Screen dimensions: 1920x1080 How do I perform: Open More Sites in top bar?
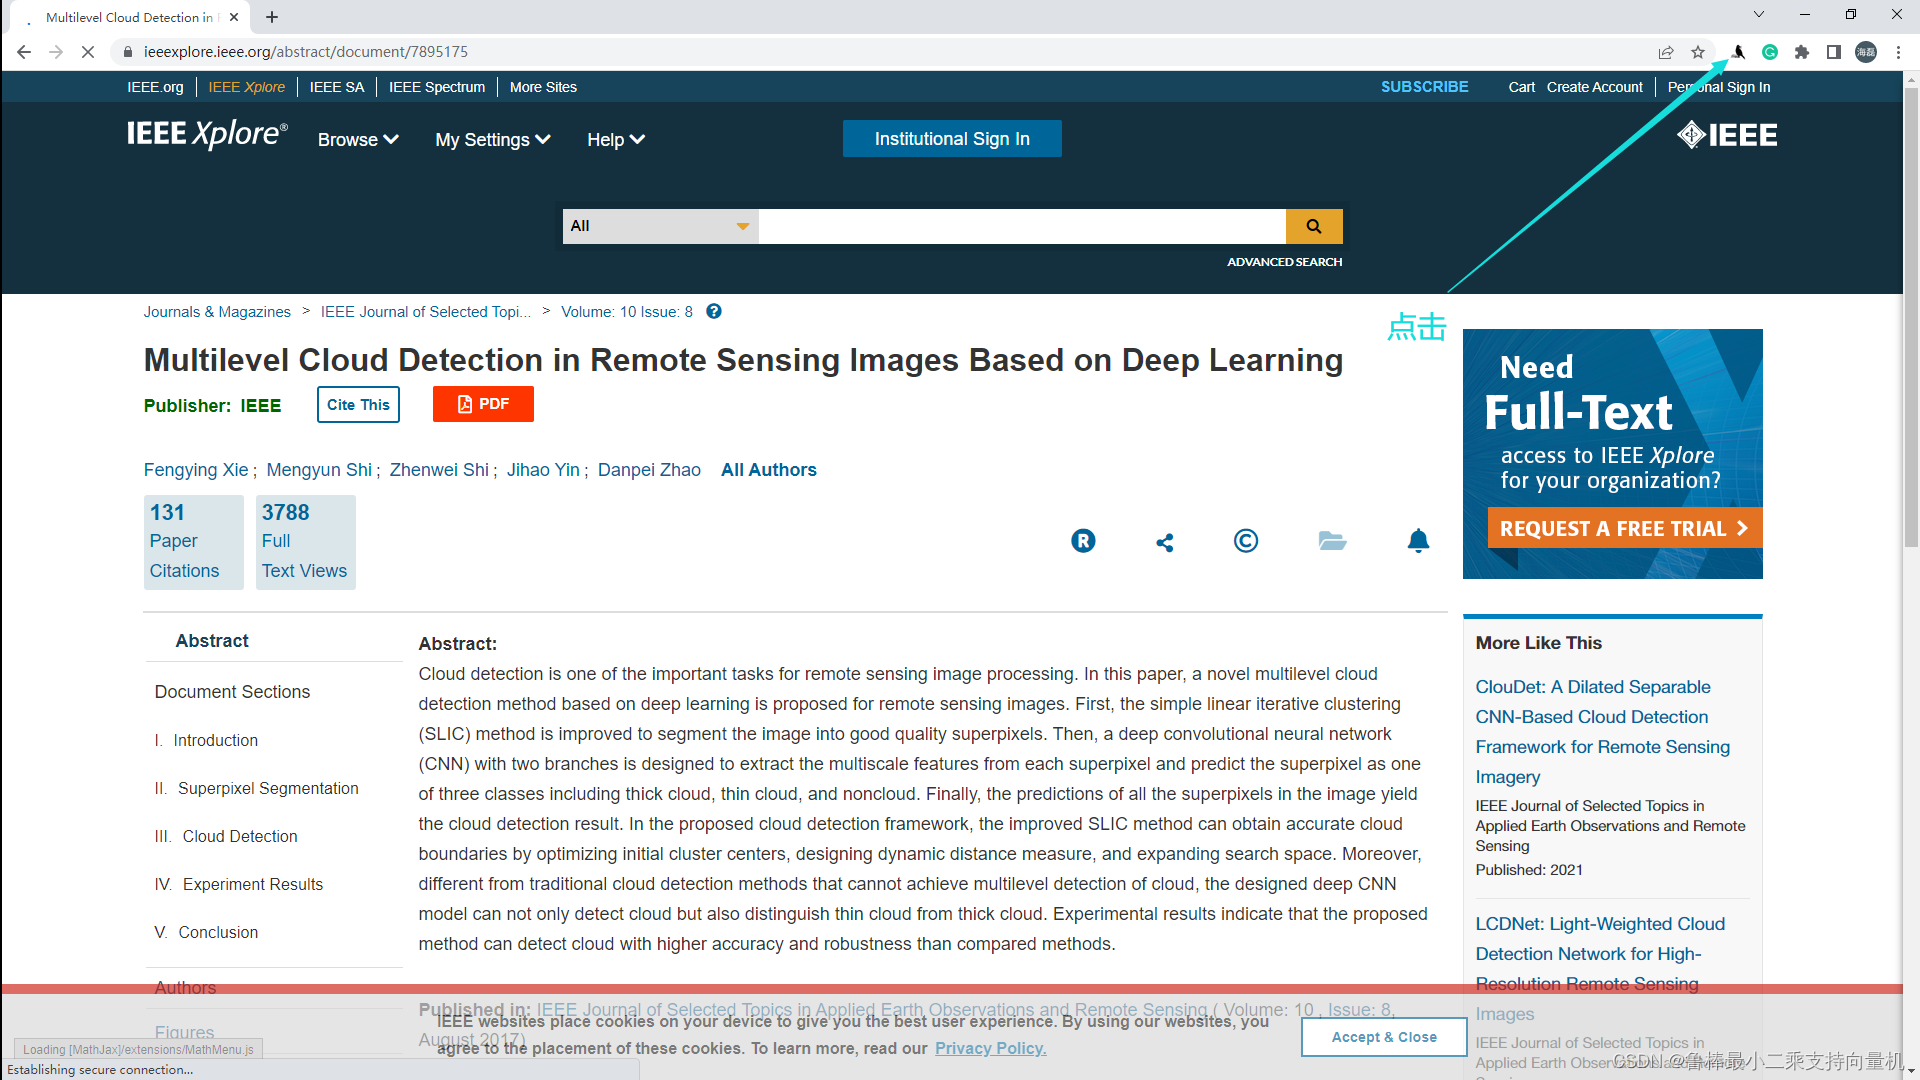point(543,87)
